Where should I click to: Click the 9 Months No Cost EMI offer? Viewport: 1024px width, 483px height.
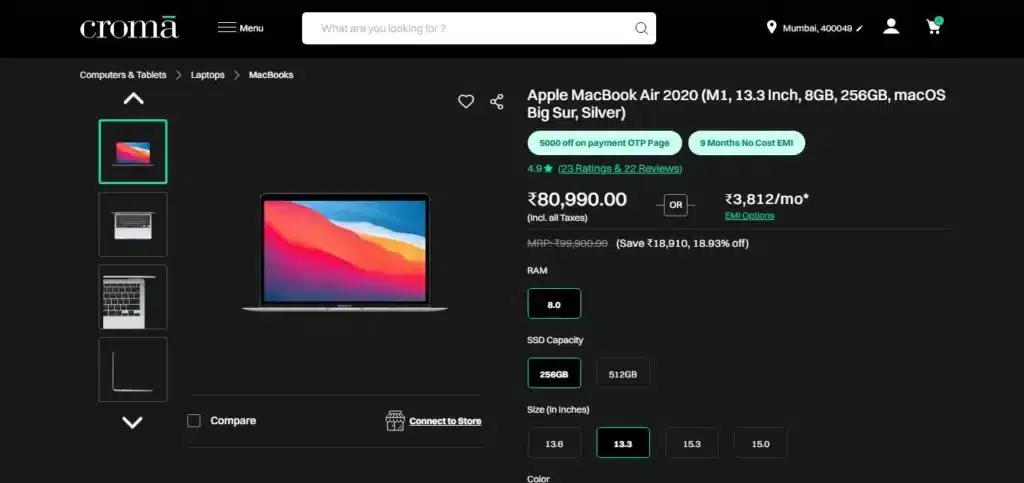pos(746,143)
